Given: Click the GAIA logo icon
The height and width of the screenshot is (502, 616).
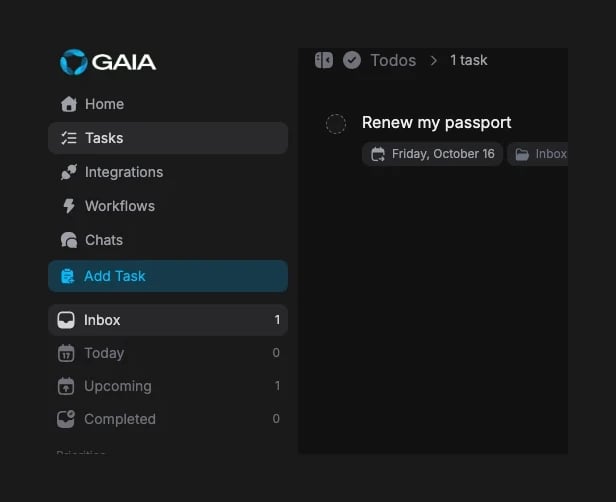Looking at the screenshot, I should coord(73,62).
